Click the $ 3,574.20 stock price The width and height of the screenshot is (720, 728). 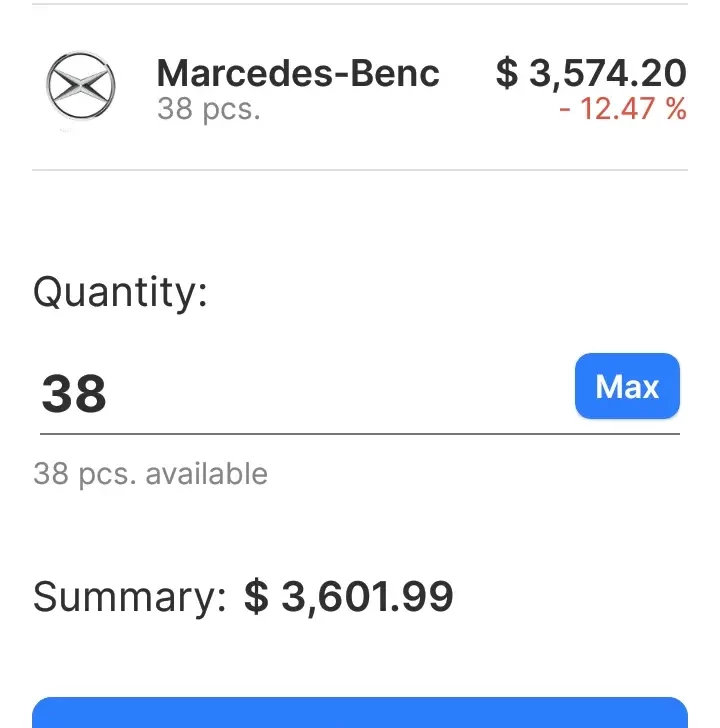point(591,73)
